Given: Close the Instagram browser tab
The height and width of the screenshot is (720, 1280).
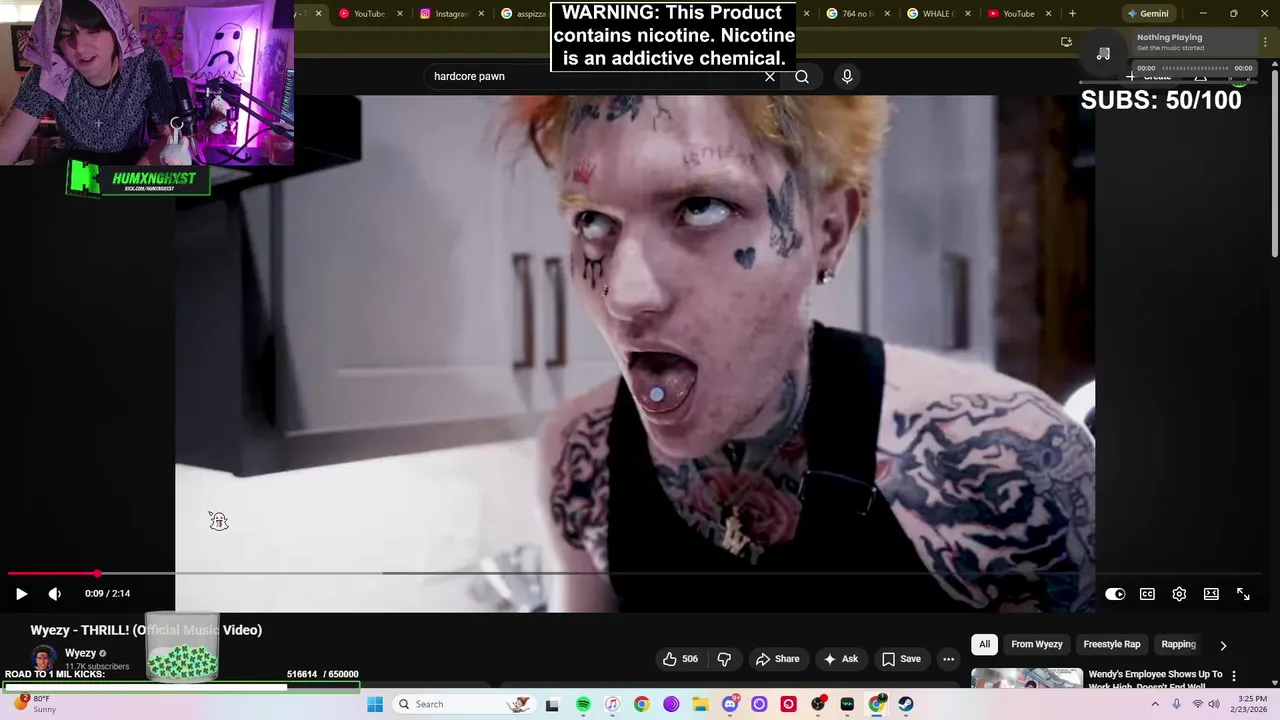Looking at the screenshot, I should tap(481, 14).
